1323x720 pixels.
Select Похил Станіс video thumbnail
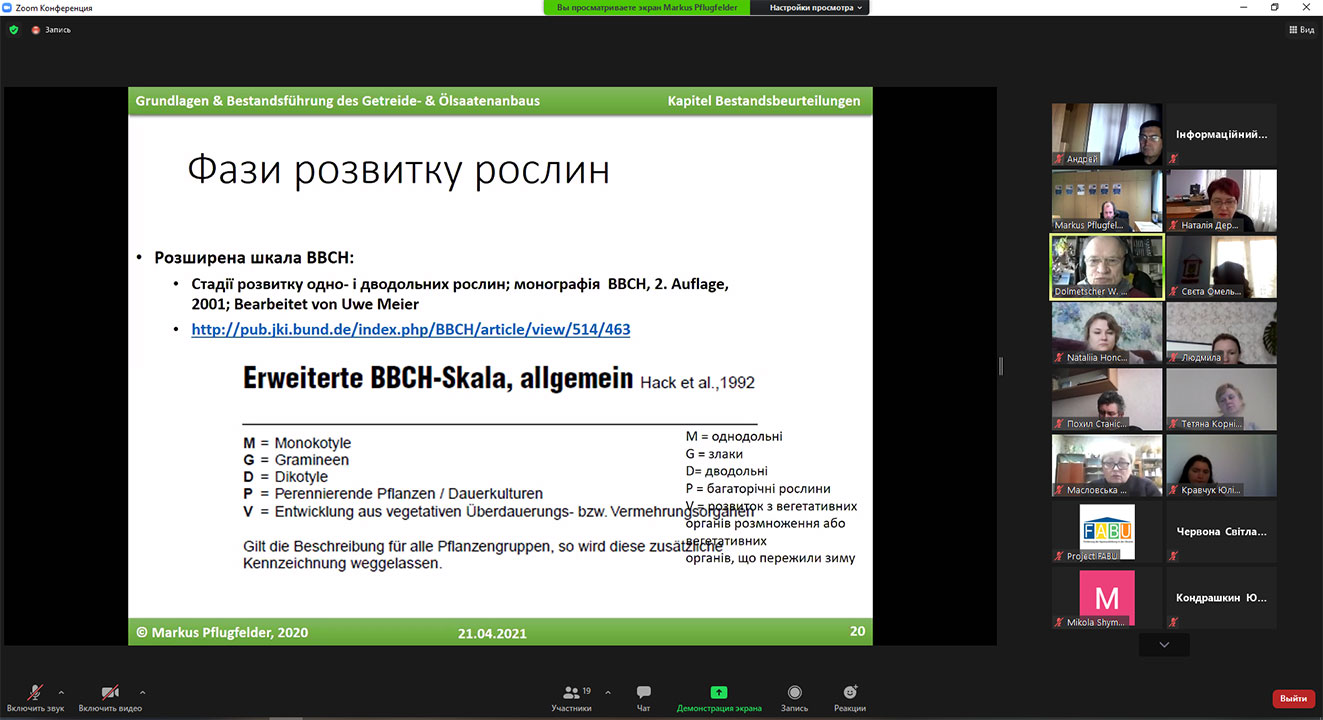coord(1106,399)
